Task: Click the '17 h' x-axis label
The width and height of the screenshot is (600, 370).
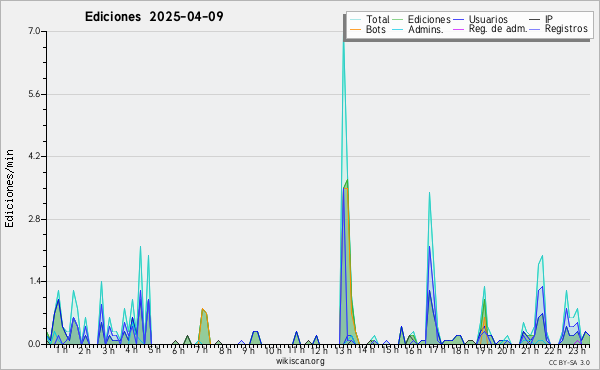Action: [x=437, y=350]
